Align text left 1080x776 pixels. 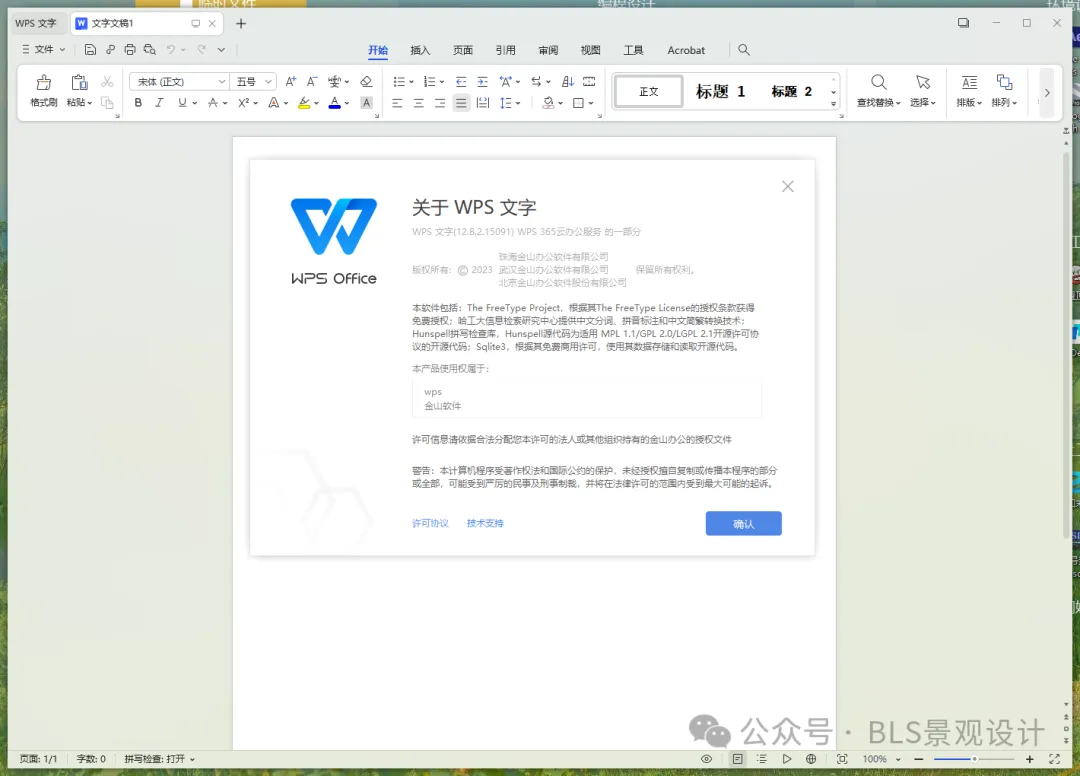point(397,103)
